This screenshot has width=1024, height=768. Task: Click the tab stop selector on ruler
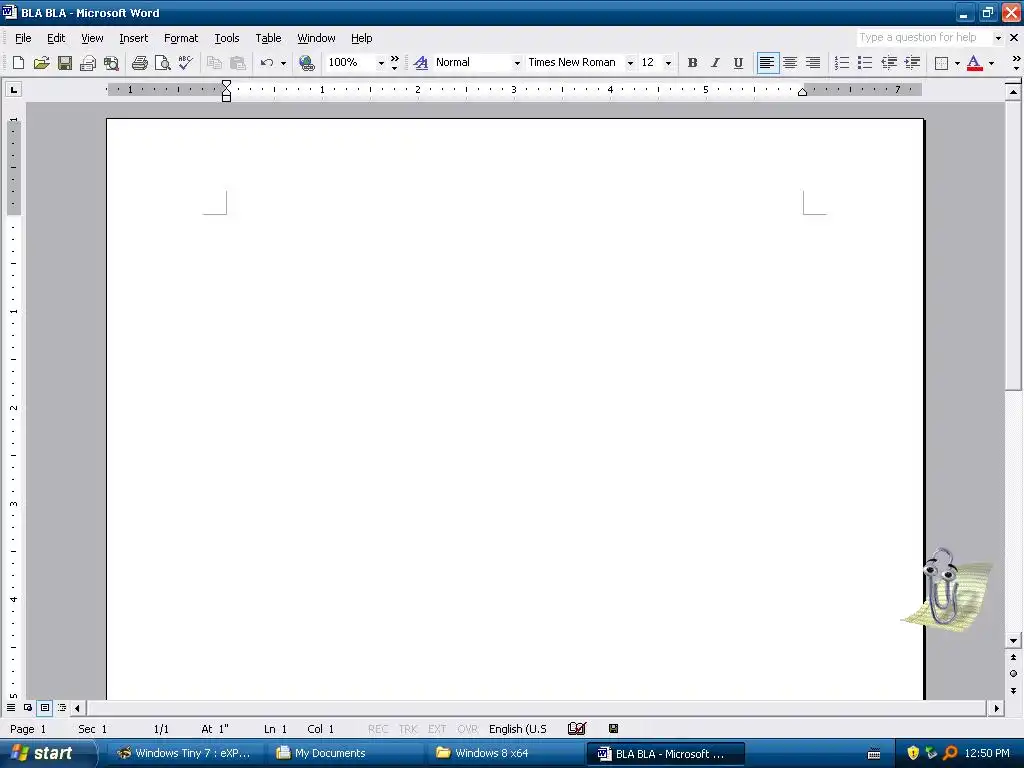tap(13, 89)
